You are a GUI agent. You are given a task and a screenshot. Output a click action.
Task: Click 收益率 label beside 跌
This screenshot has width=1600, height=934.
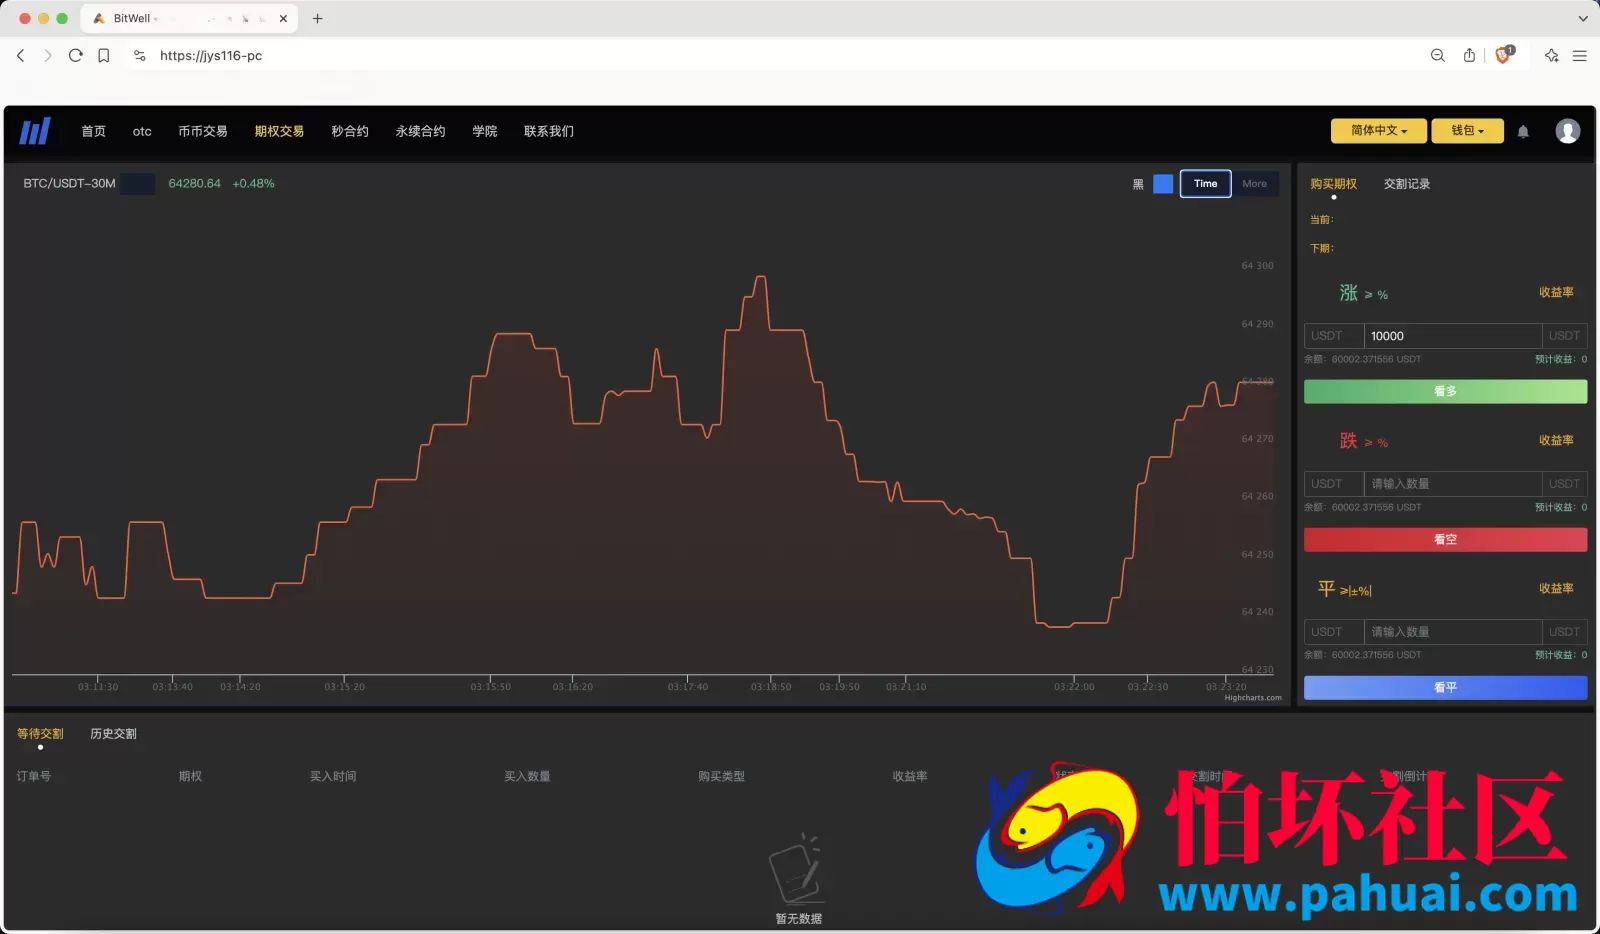[x=1556, y=441]
